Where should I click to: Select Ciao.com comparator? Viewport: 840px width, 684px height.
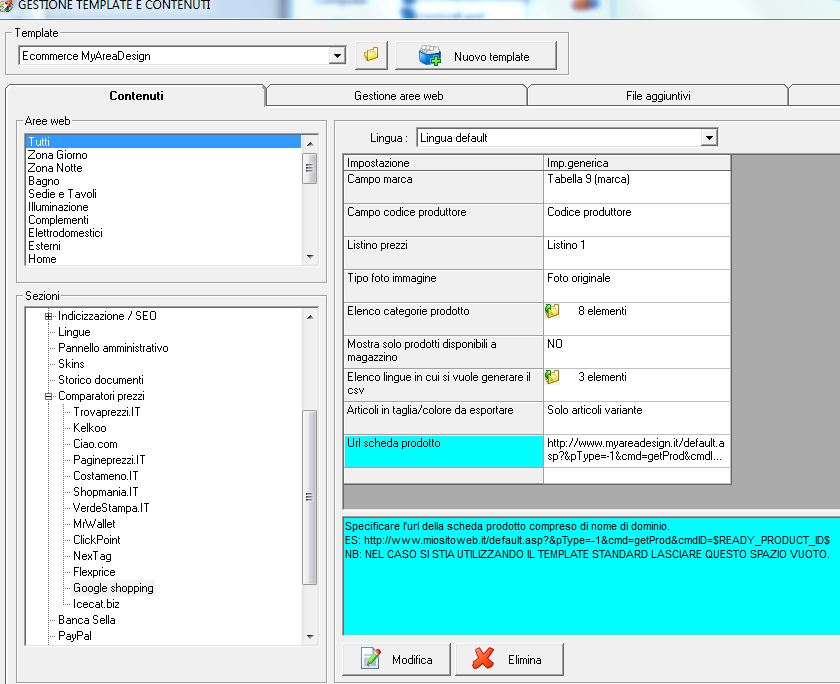tap(95, 444)
